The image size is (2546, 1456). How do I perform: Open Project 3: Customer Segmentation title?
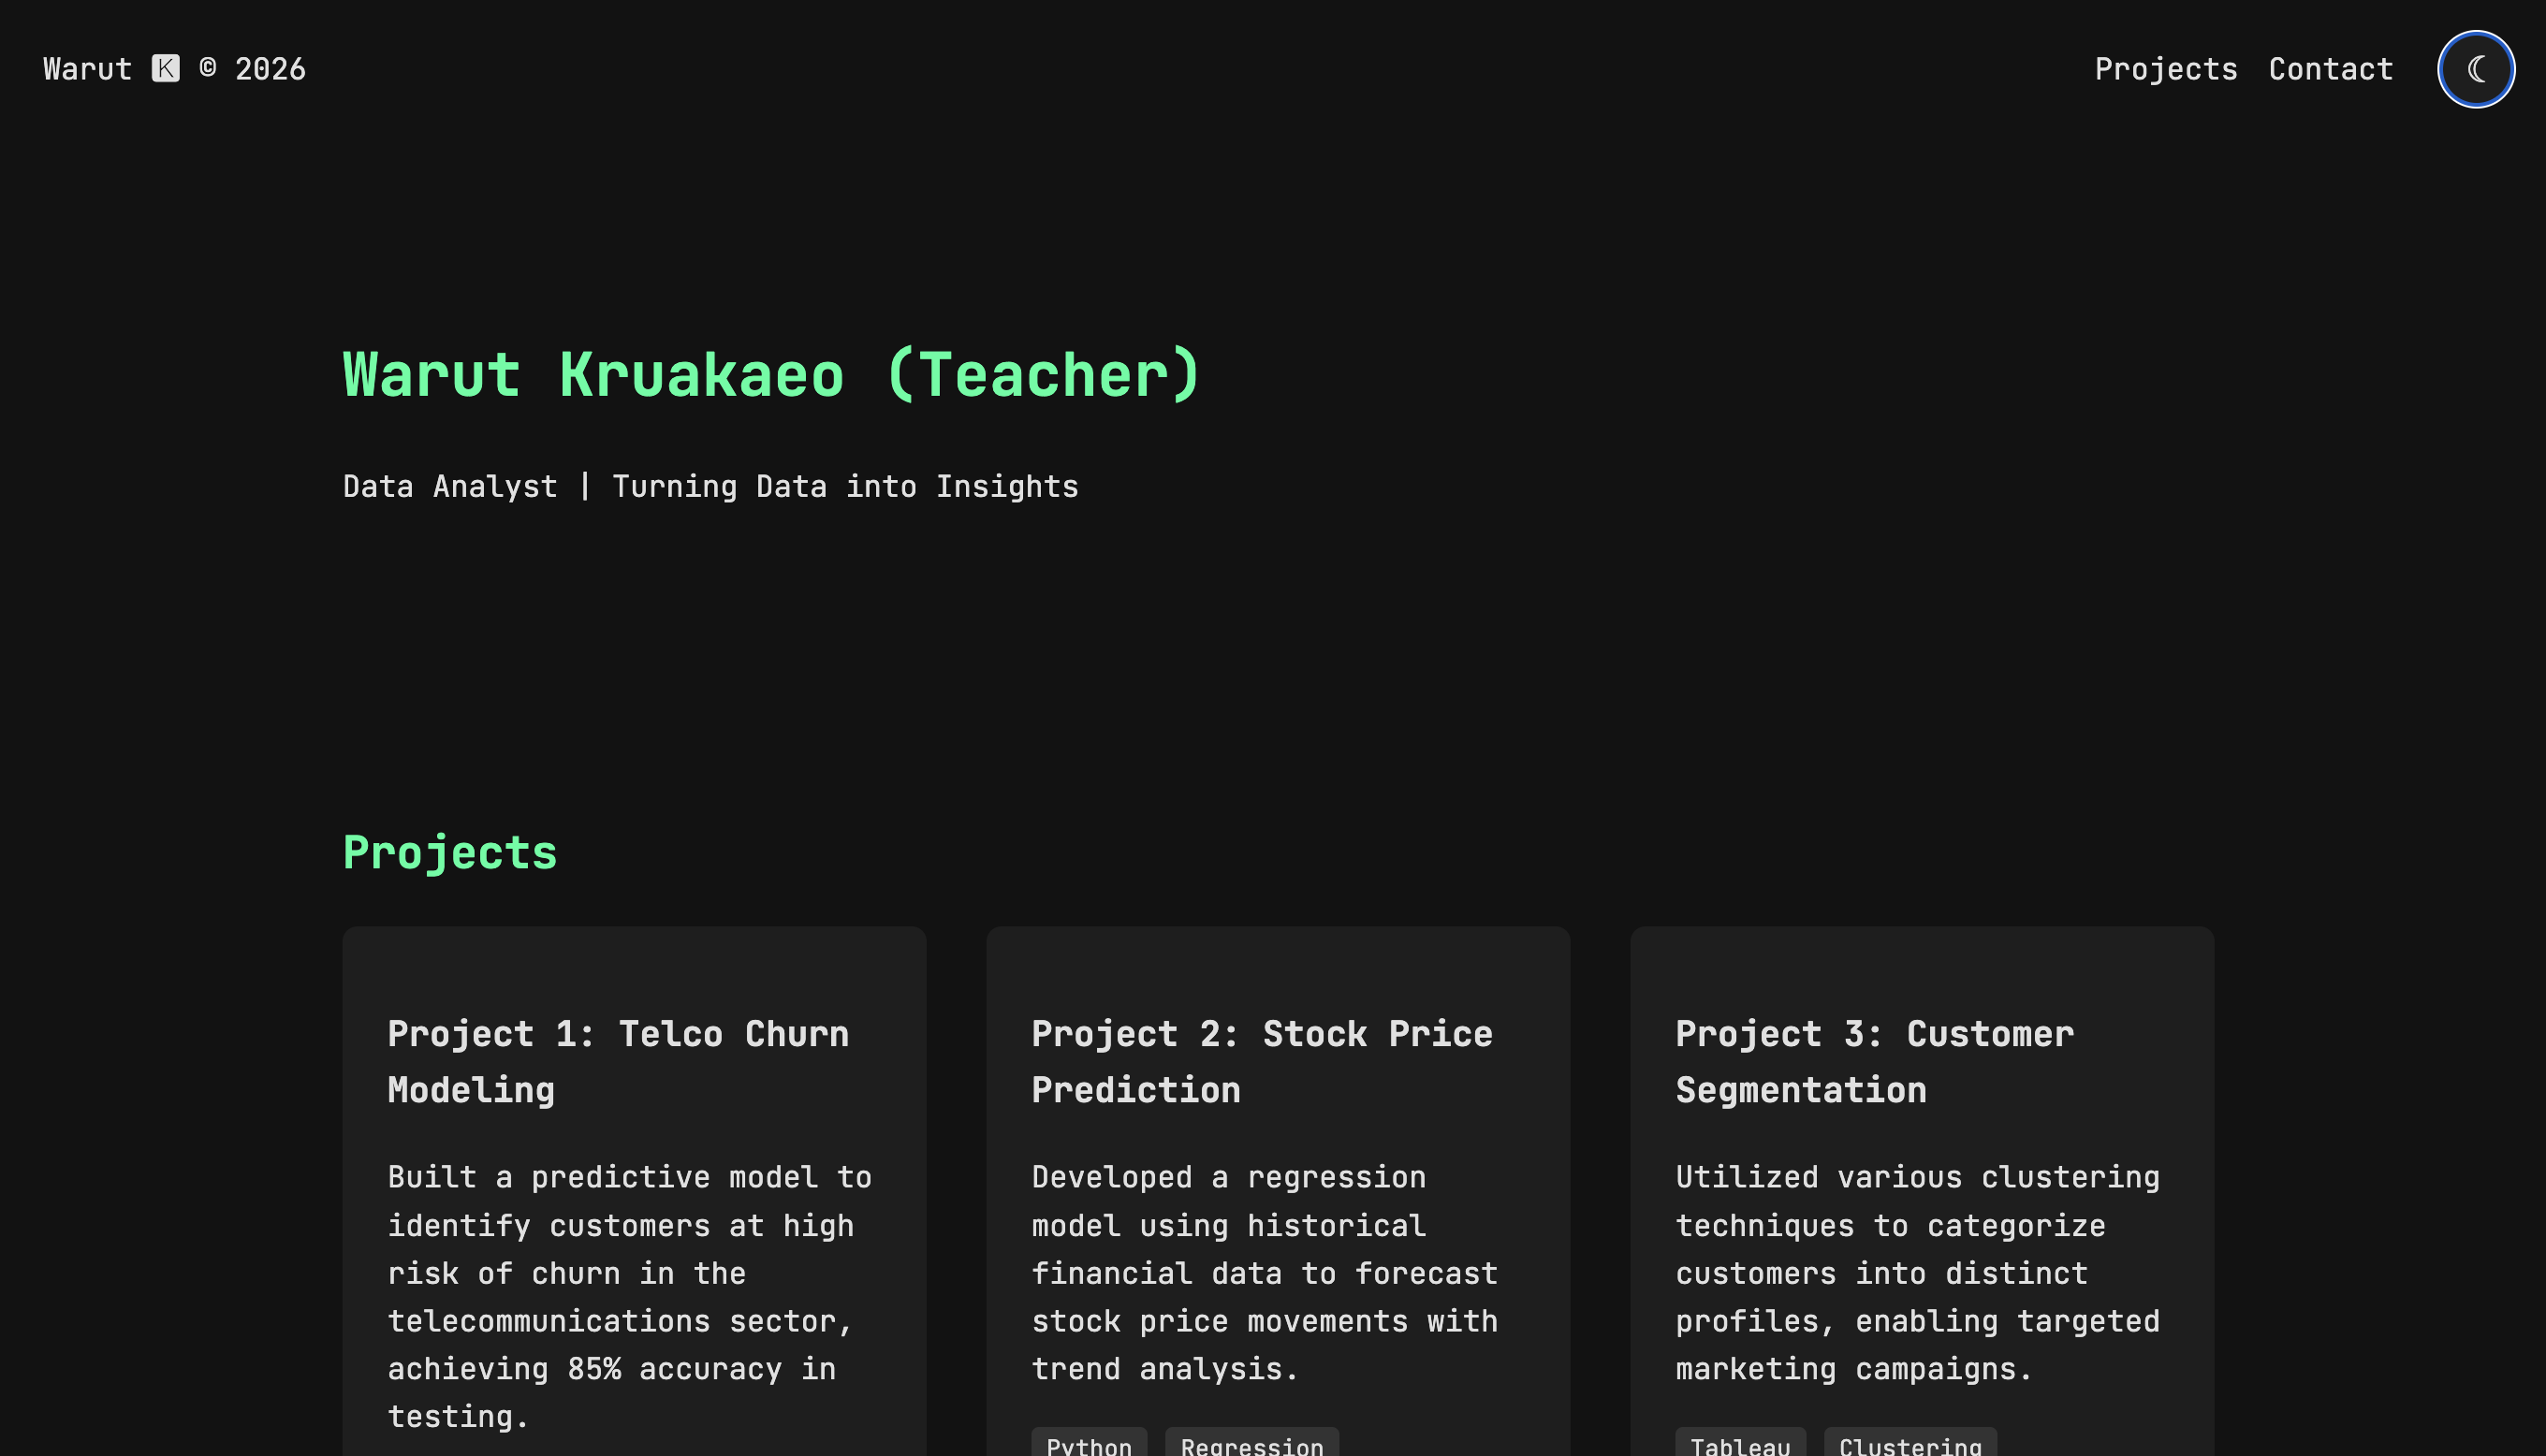point(1874,1061)
